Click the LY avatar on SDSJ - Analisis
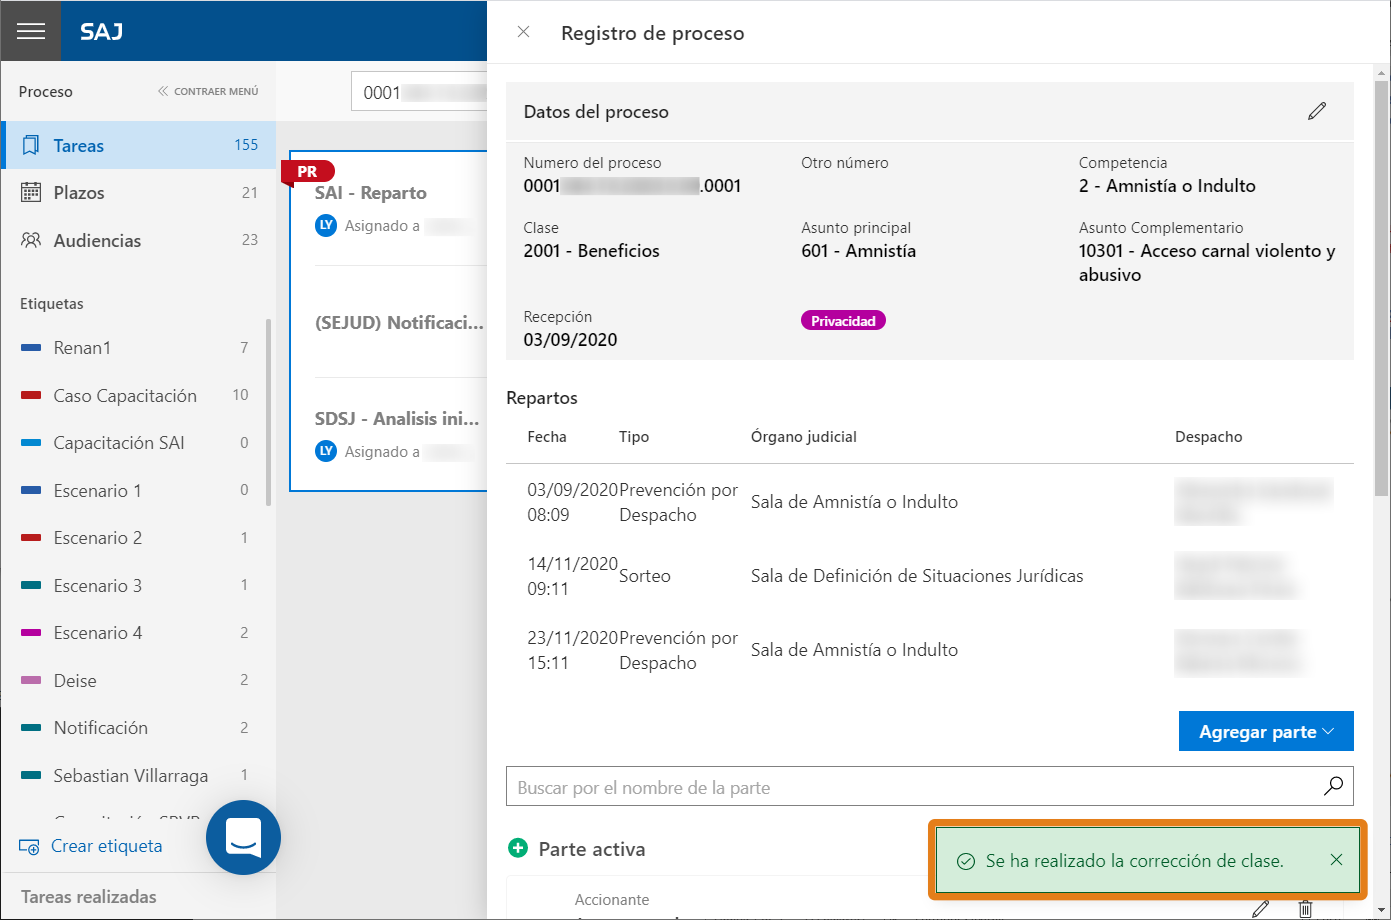The width and height of the screenshot is (1391, 920). coord(326,451)
